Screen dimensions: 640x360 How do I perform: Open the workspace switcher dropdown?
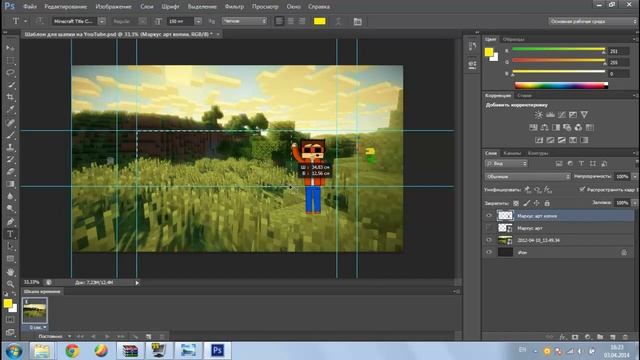pyautogui.click(x=593, y=21)
